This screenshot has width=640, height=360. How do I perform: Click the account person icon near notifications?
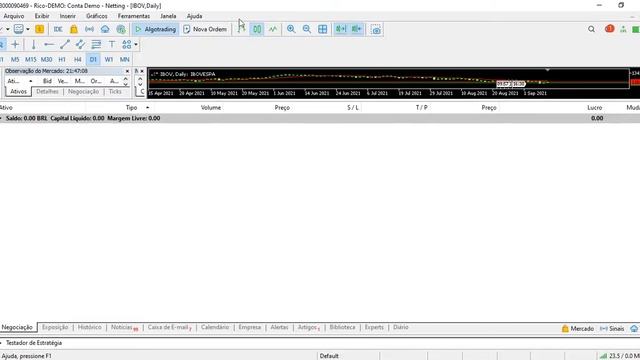tap(623, 29)
